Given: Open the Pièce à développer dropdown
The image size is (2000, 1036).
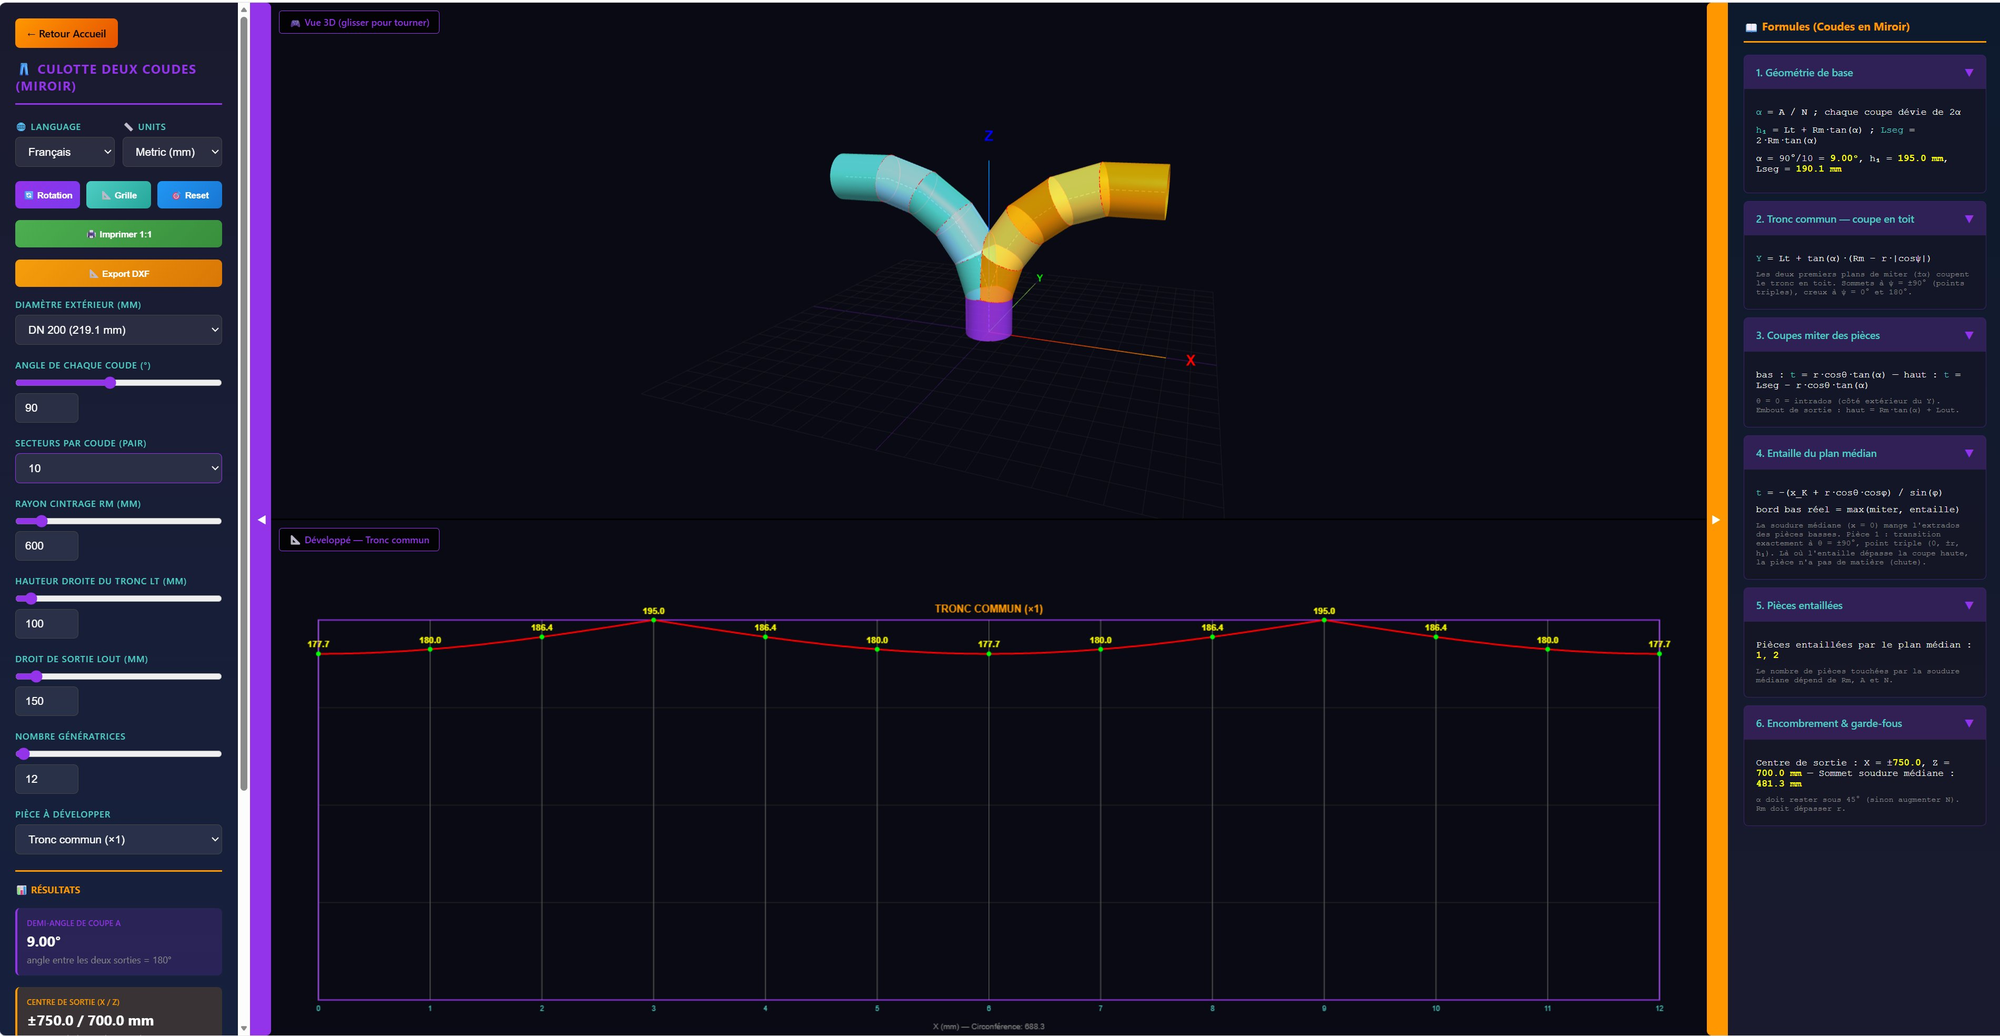Looking at the screenshot, I should point(118,839).
